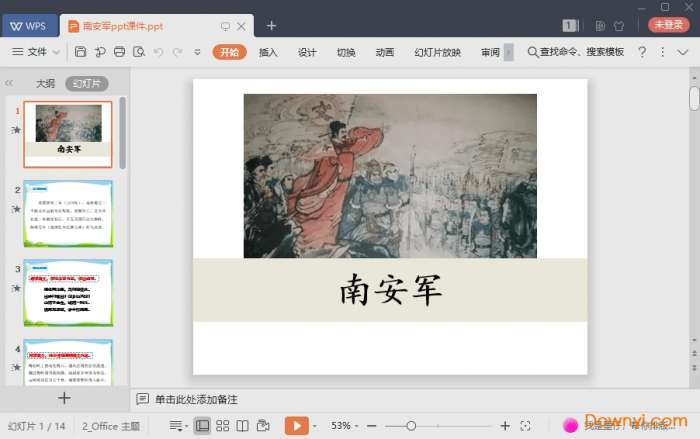This screenshot has height=439, width=700.
Task: Click the 查找命令、搜索模板 search box
Action: [x=575, y=52]
